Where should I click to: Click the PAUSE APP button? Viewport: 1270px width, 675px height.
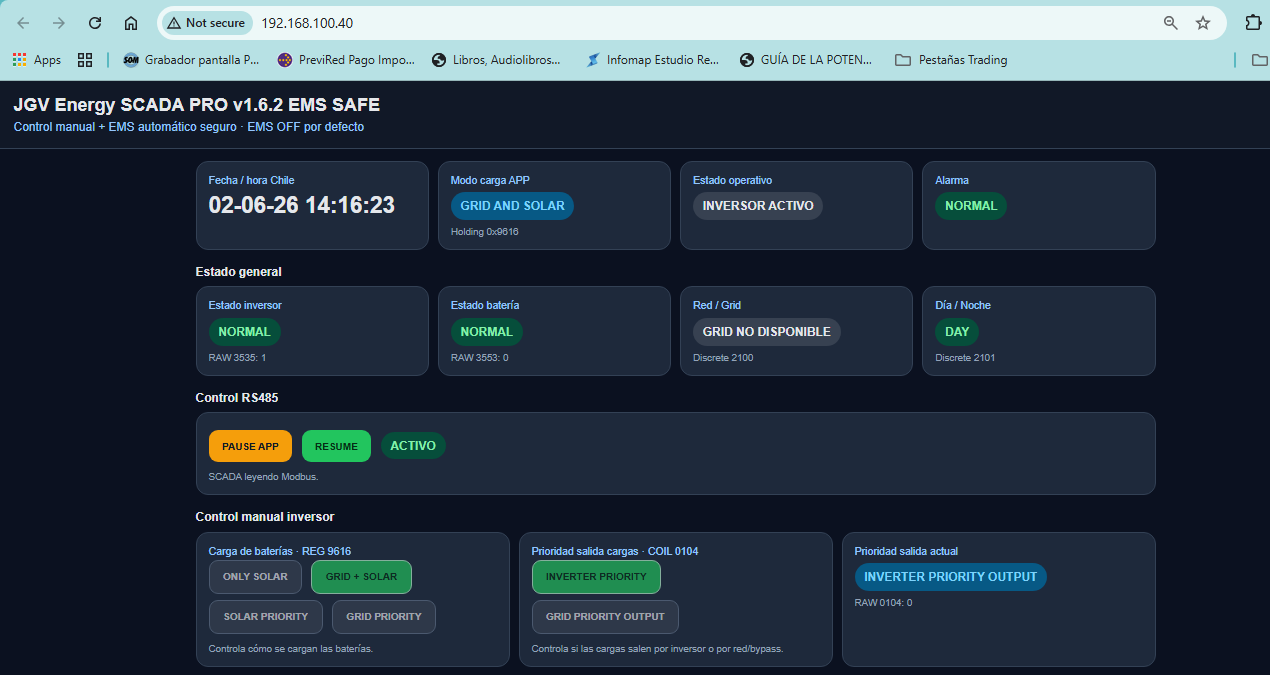coord(250,447)
